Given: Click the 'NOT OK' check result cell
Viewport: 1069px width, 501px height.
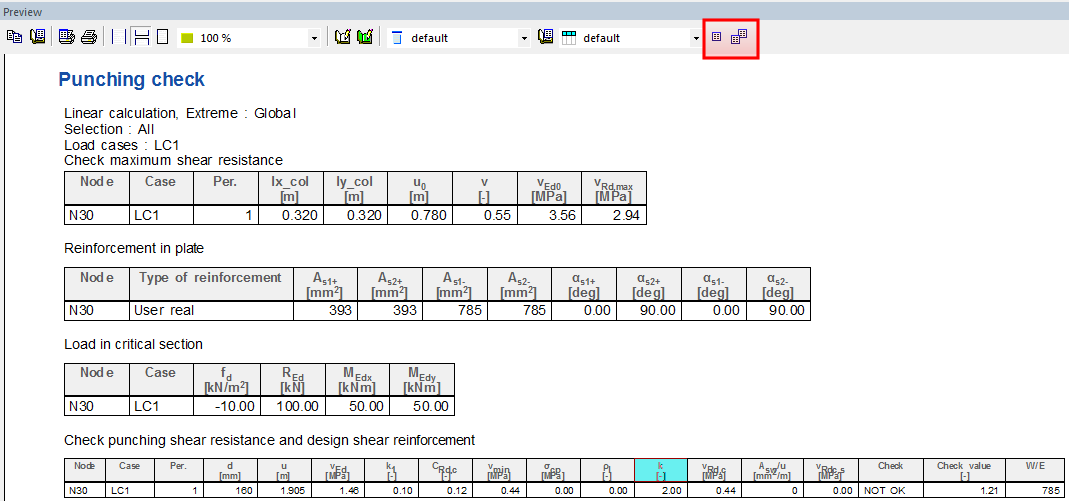Looking at the screenshot, I should [x=884, y=490].
